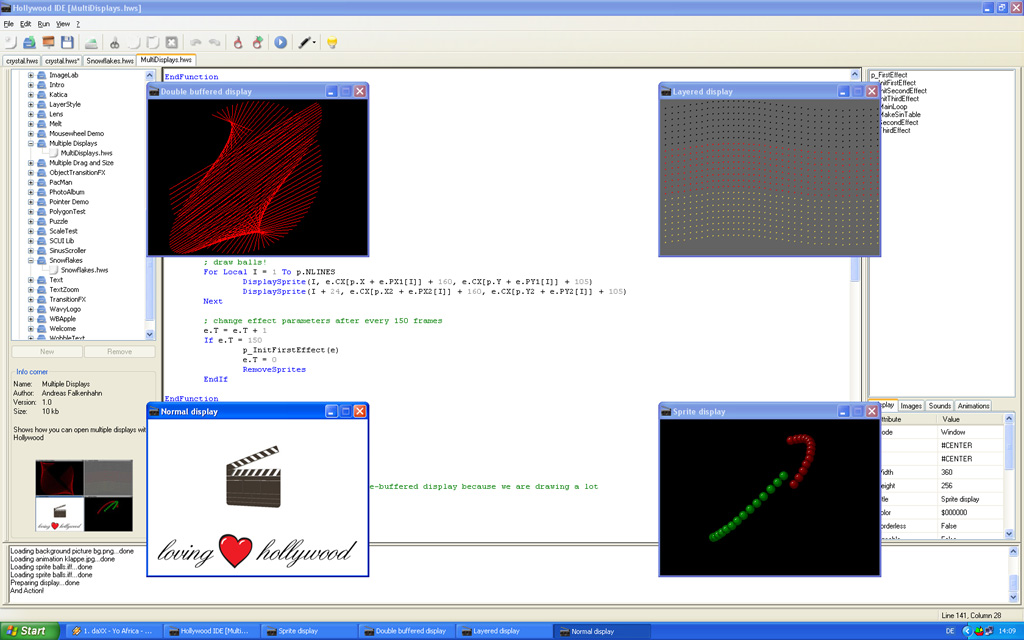Click the New file toolbar icon

[10, 42]
